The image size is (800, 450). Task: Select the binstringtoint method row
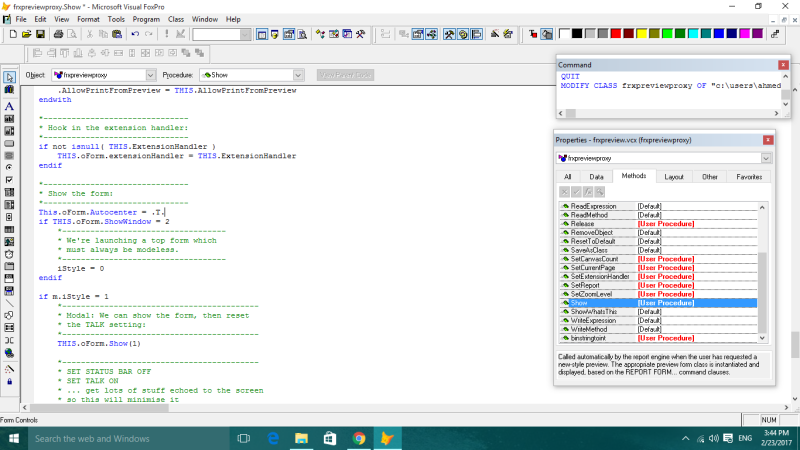658,338
